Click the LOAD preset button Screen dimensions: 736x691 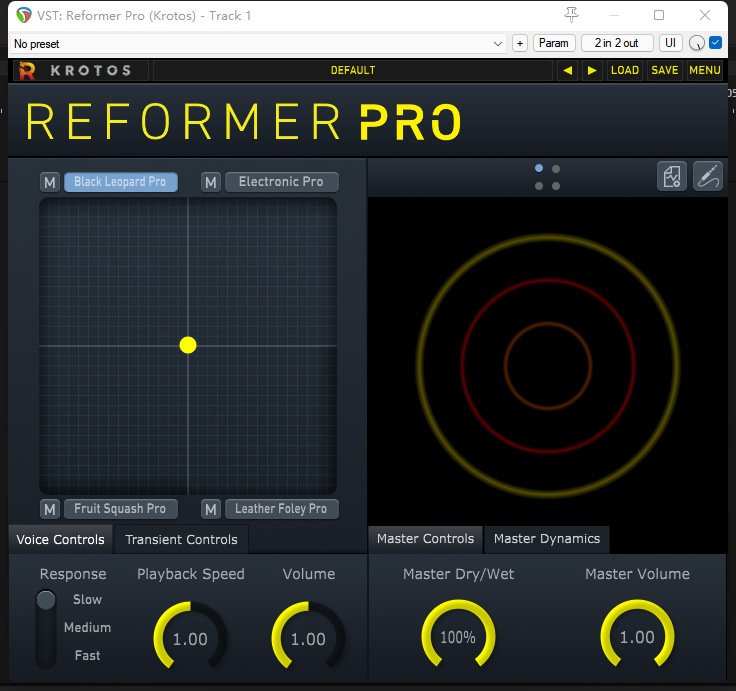tap(625, 70)
